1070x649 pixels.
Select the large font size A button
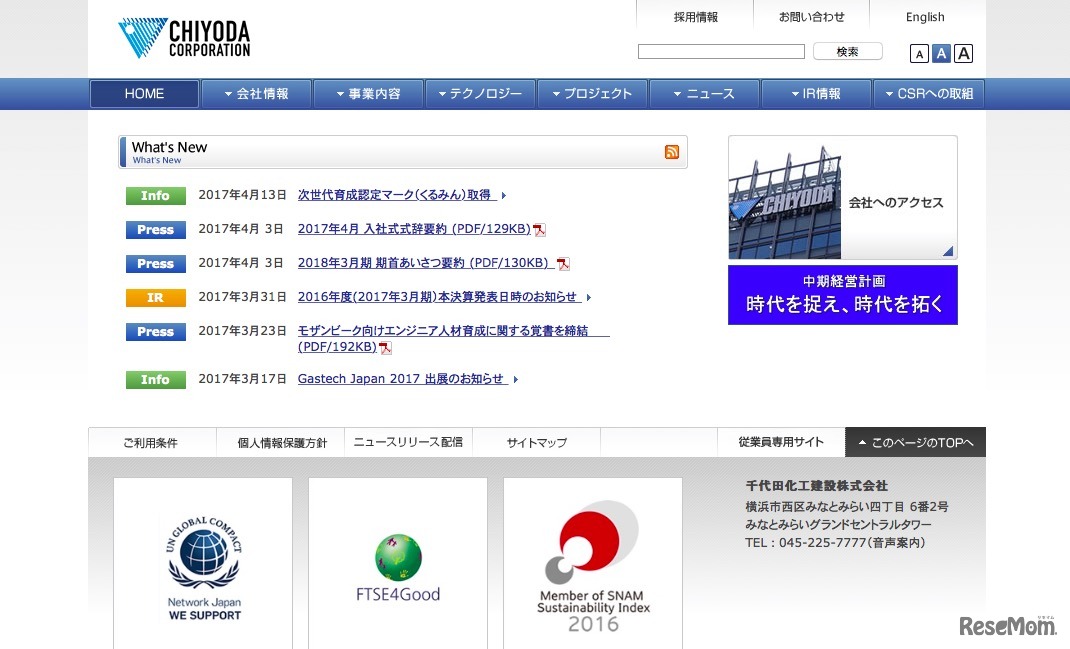(964, 53)
